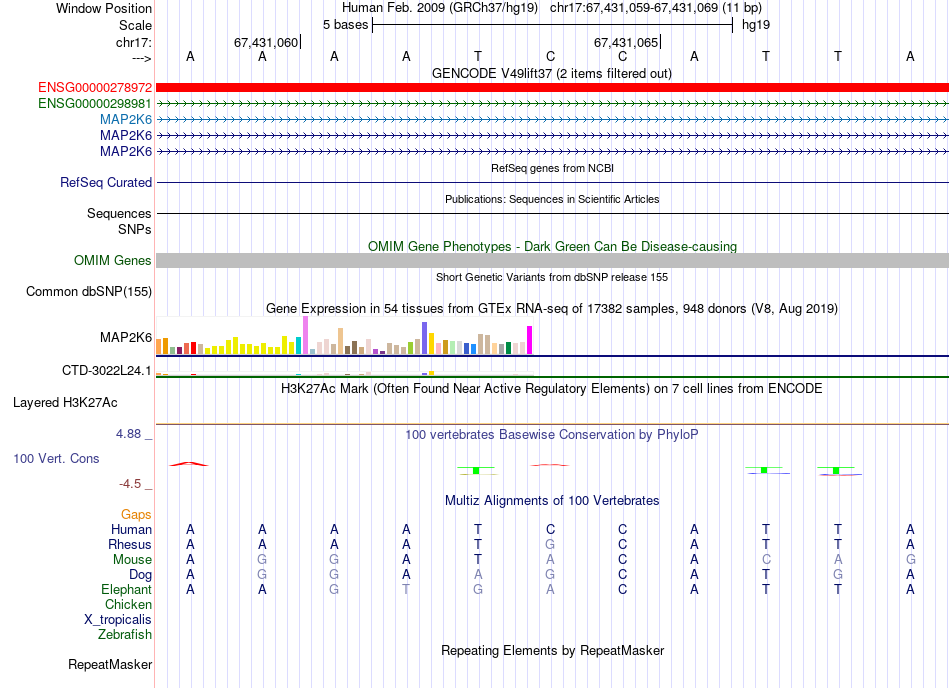The image size is (950, 688).
Task: Click the Elephant species label
Action: tap(127, 590)
